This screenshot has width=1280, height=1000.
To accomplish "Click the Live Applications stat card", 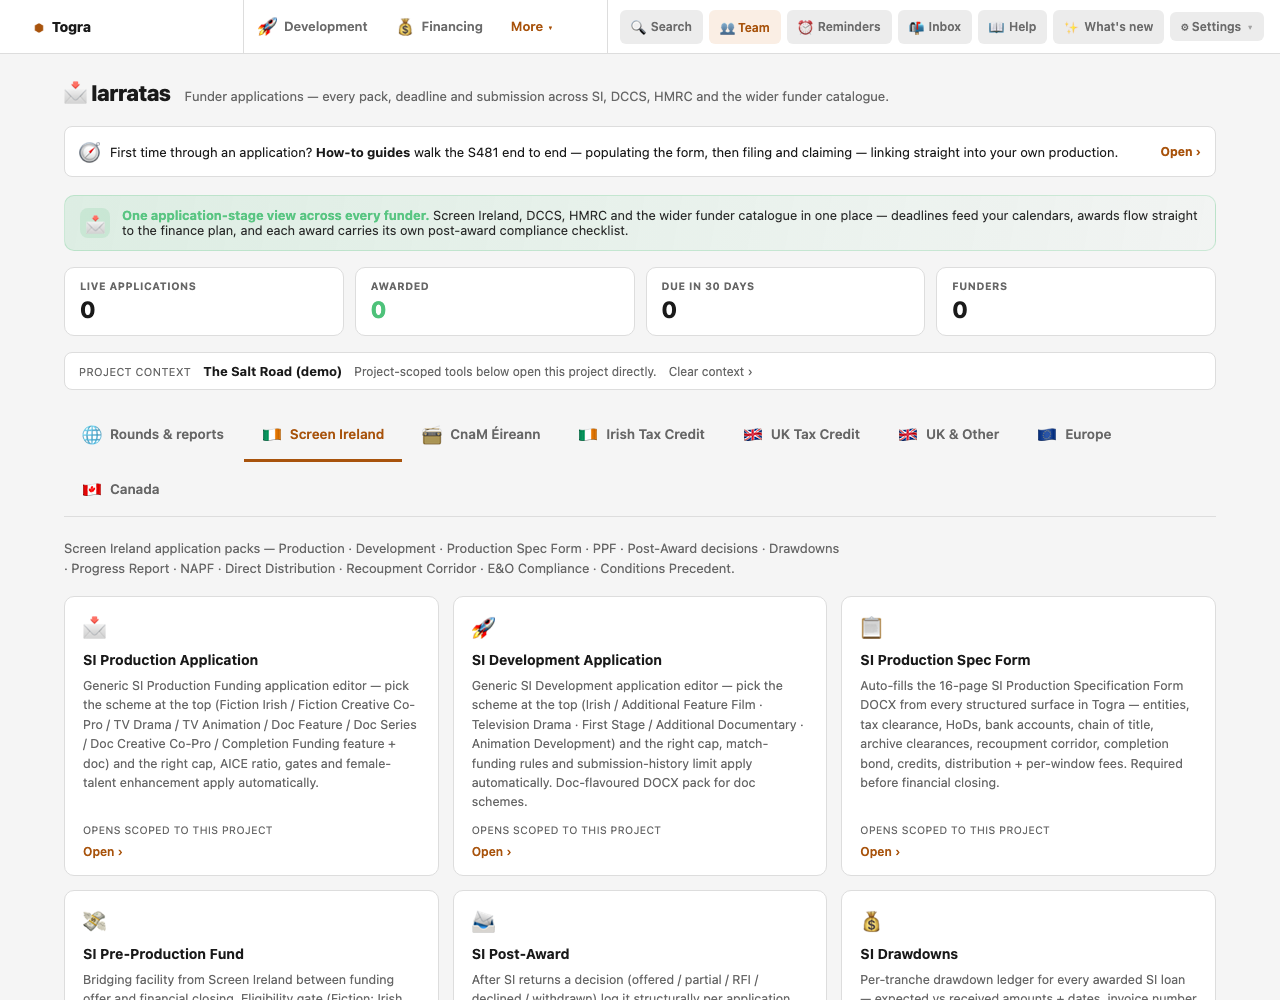I will click(x=204, y=301).
